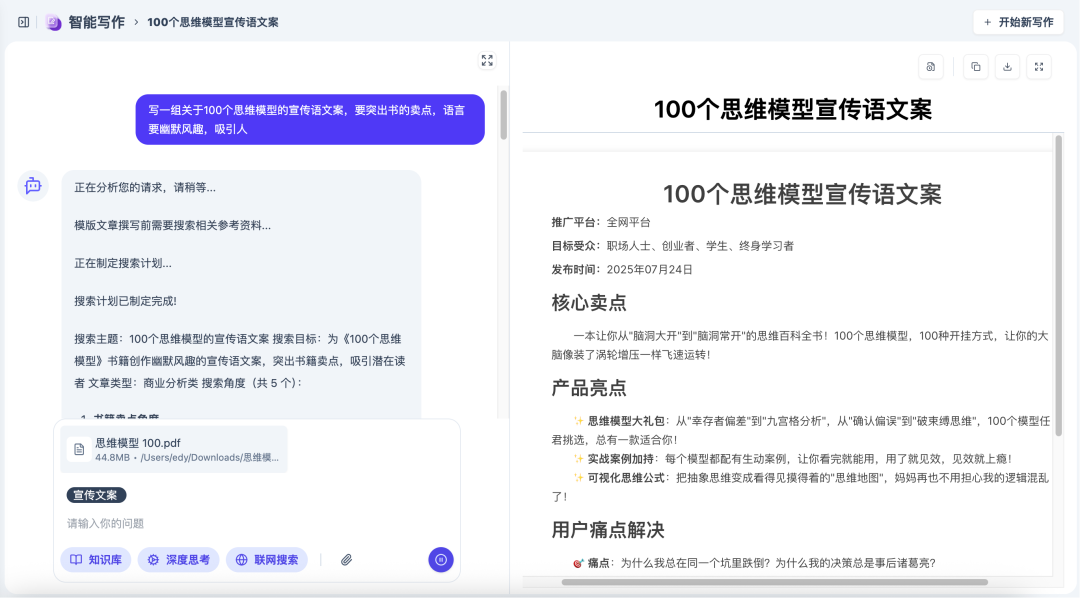
Task: Click the 正在分析您的请求 status line
Action: pos(145,187)
